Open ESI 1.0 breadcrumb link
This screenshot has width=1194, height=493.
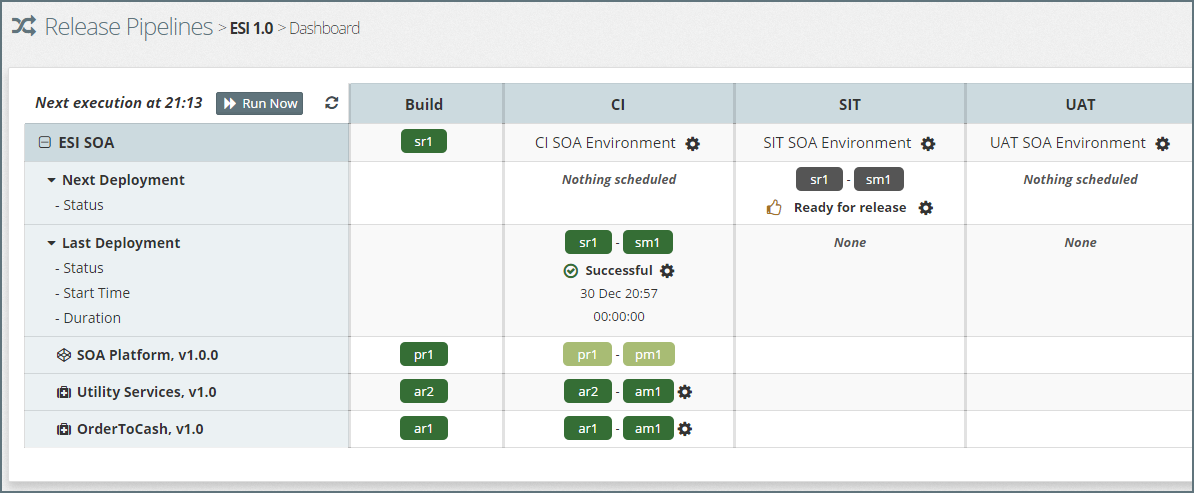tap(251, 28)
